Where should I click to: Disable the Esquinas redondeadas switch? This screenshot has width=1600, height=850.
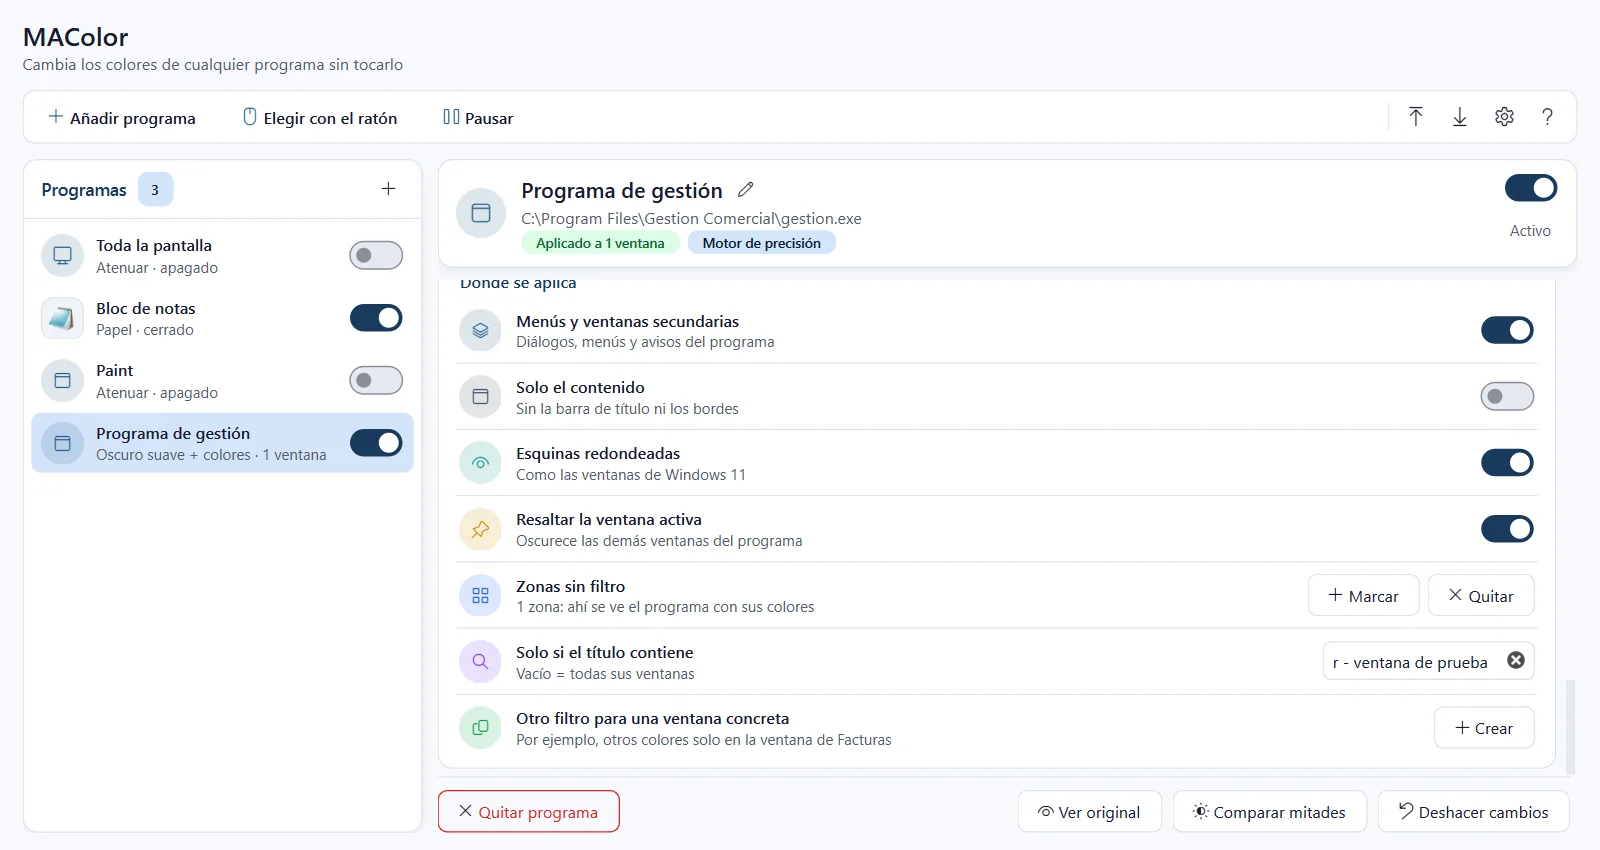(x=1507, y=462)
